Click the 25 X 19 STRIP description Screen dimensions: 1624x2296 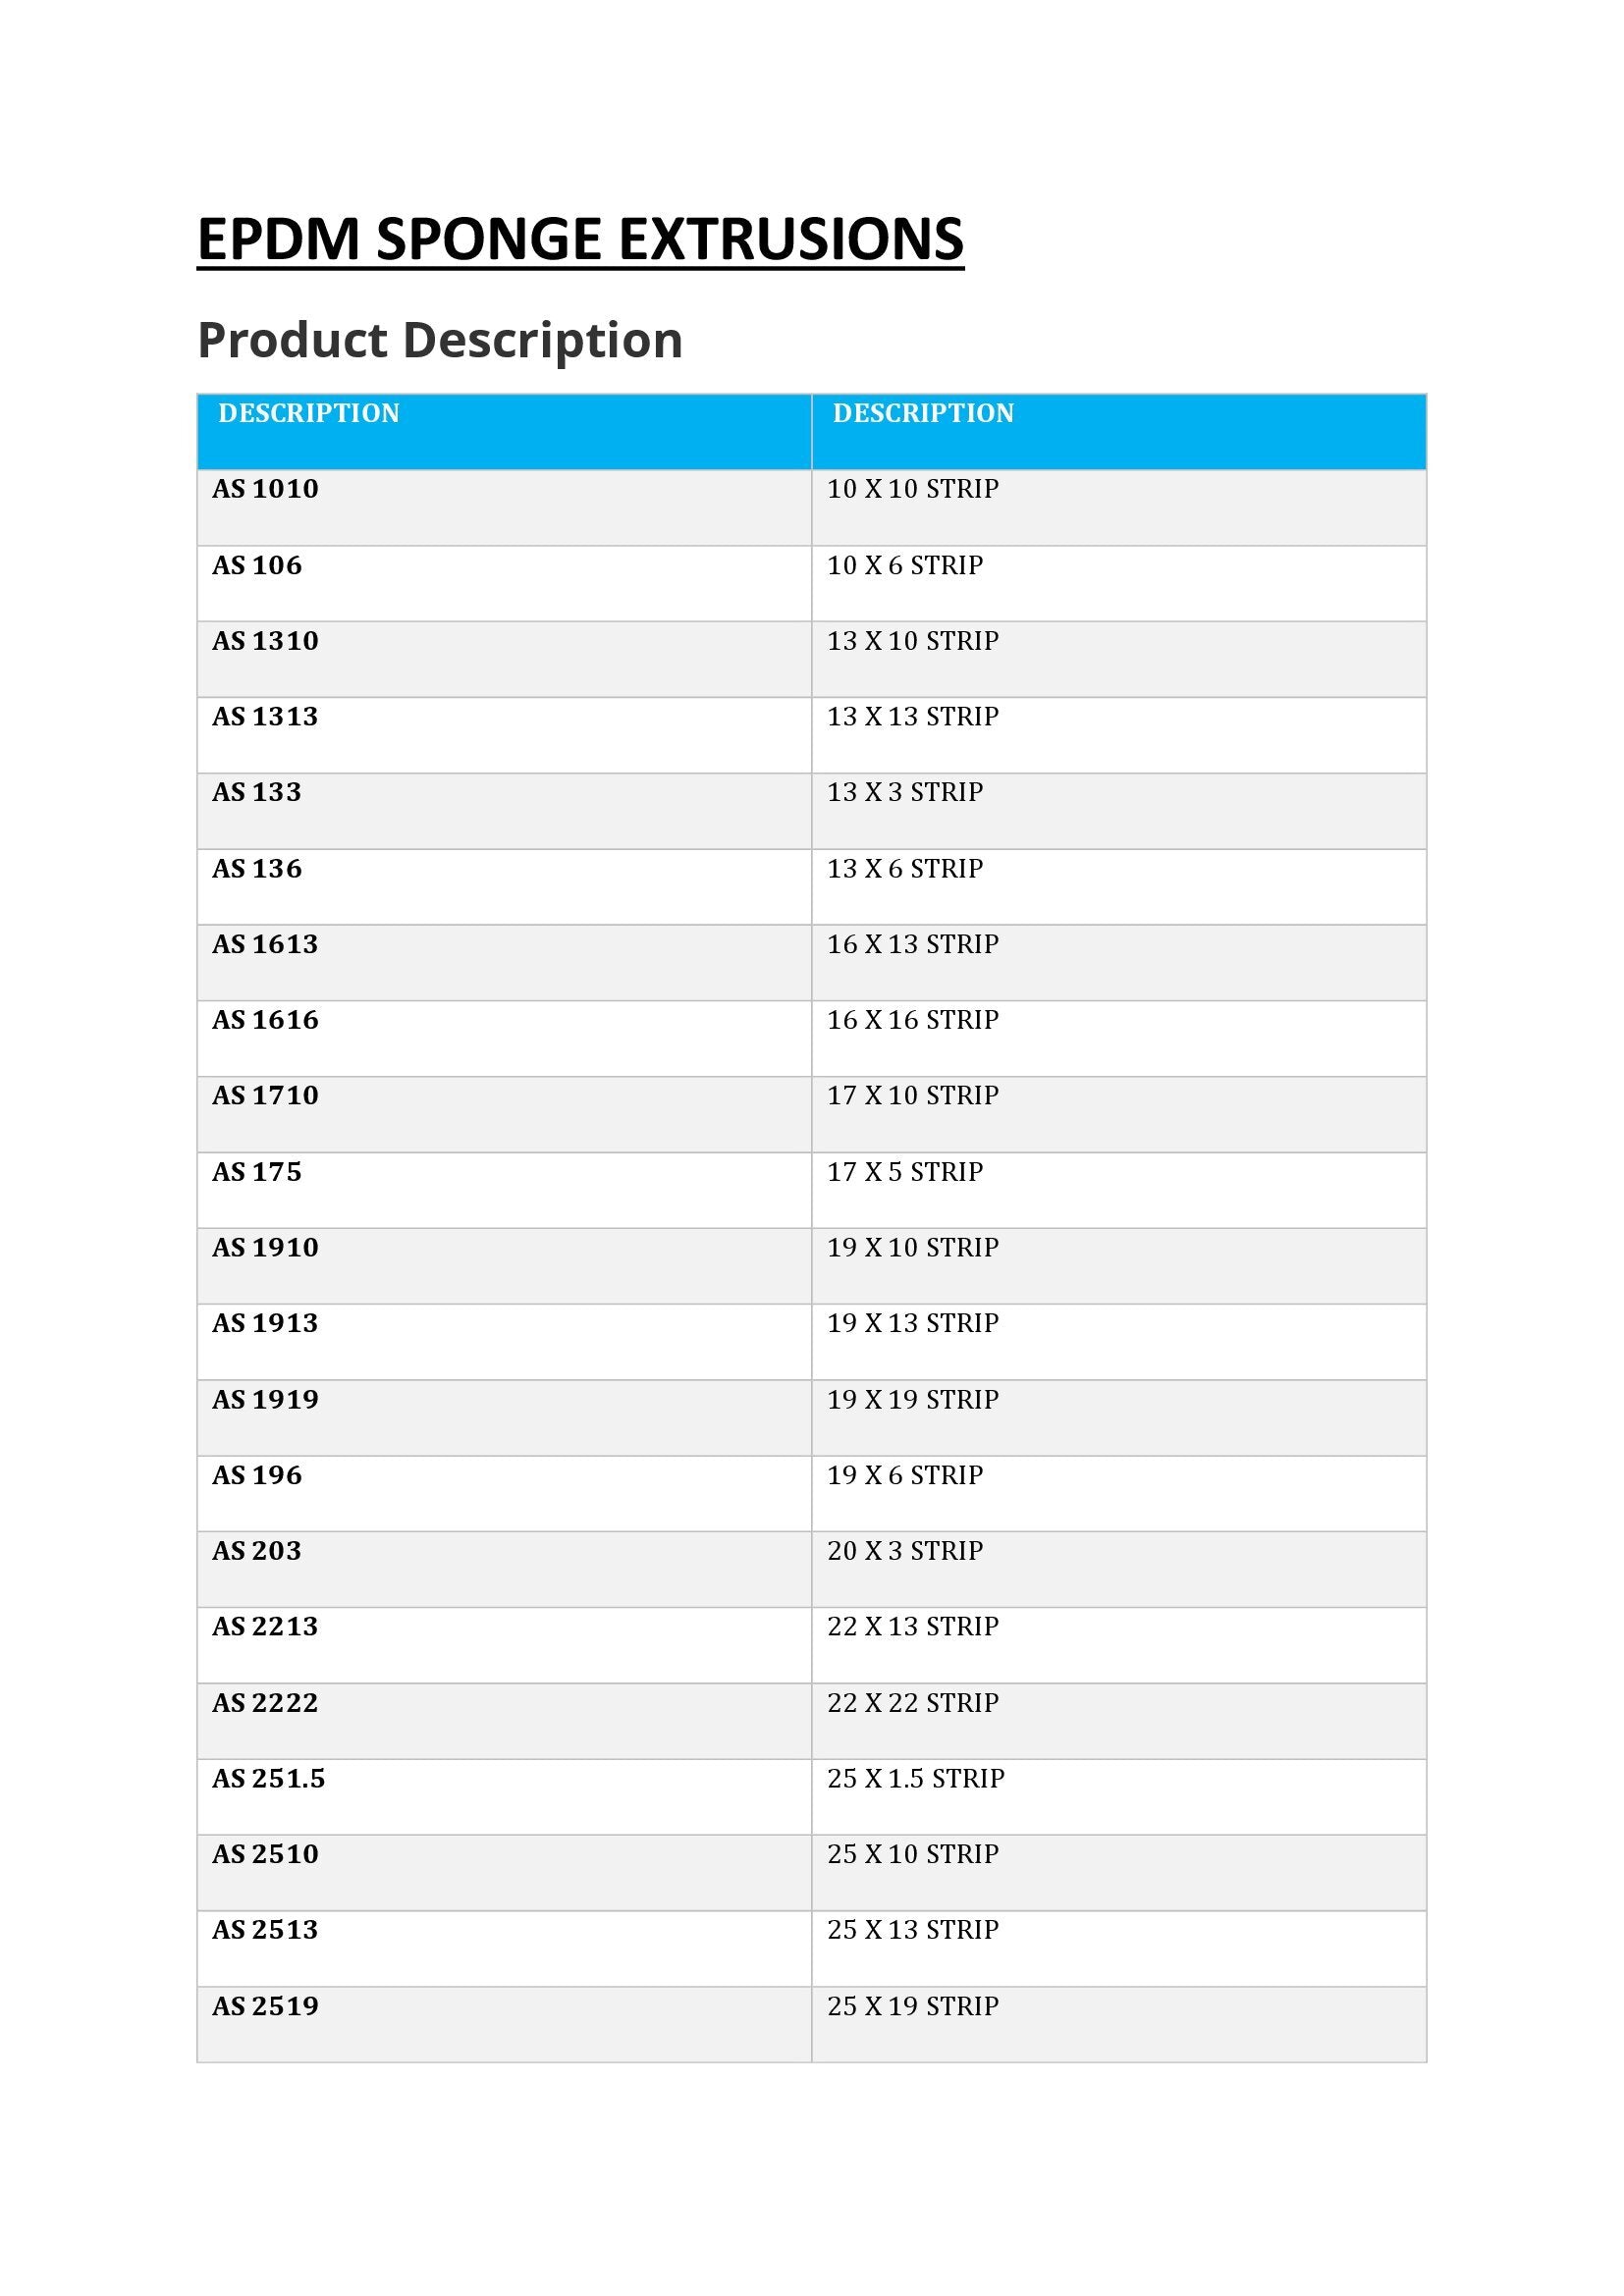(x=912, y=2006)
